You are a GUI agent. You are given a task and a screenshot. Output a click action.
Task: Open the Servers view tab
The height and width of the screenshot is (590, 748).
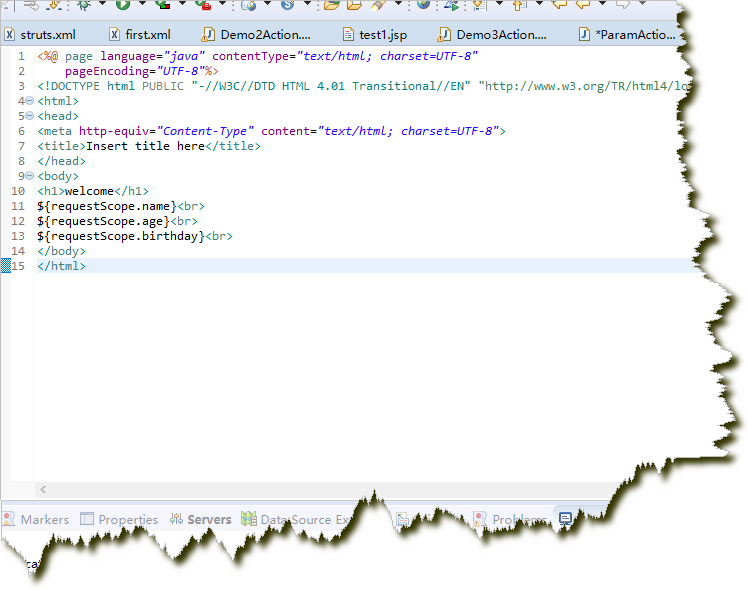pyautogui.click(x=201, y=519)
